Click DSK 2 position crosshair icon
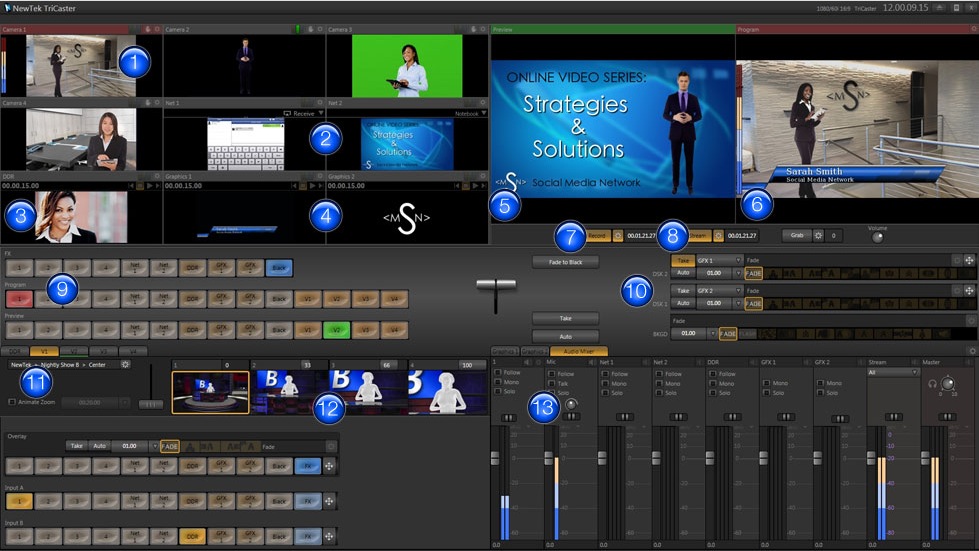 [x=968, y=261]
